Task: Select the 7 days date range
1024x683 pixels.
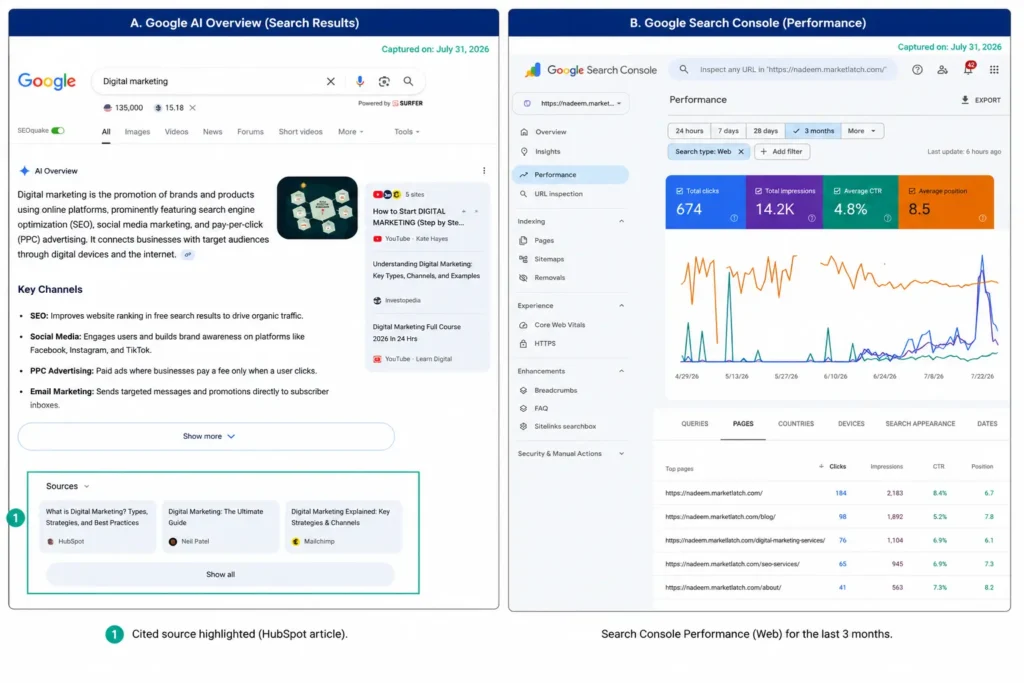Action: coord(728,131)
